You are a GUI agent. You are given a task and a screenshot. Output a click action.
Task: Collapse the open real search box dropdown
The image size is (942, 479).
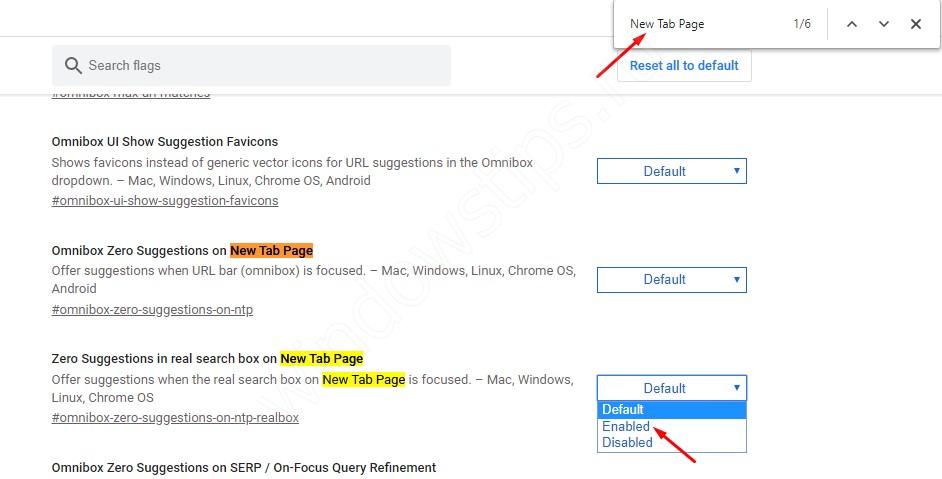click(x=671, y=388)
